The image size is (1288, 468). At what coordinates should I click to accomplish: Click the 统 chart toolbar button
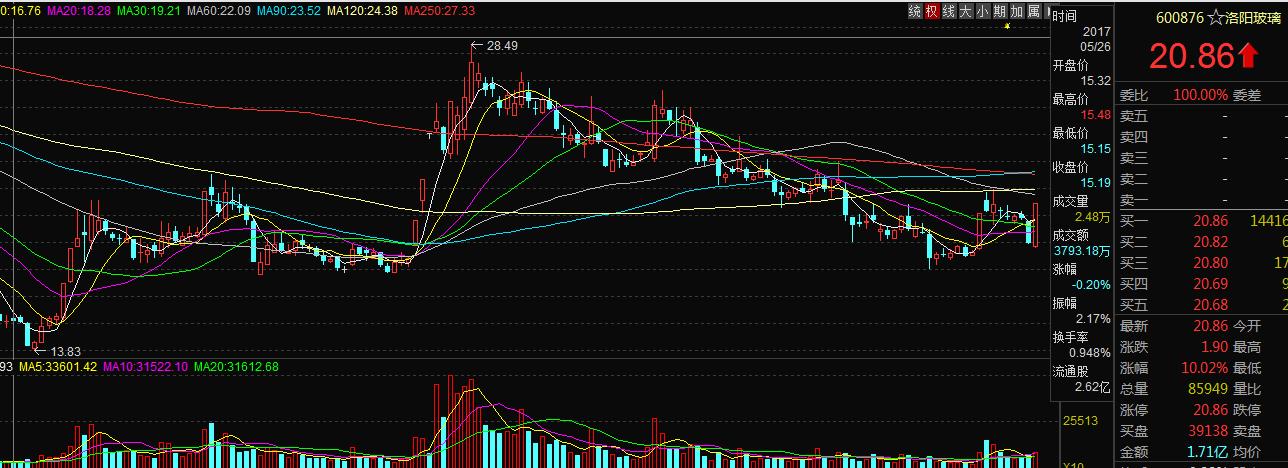(x=915, y=10)
